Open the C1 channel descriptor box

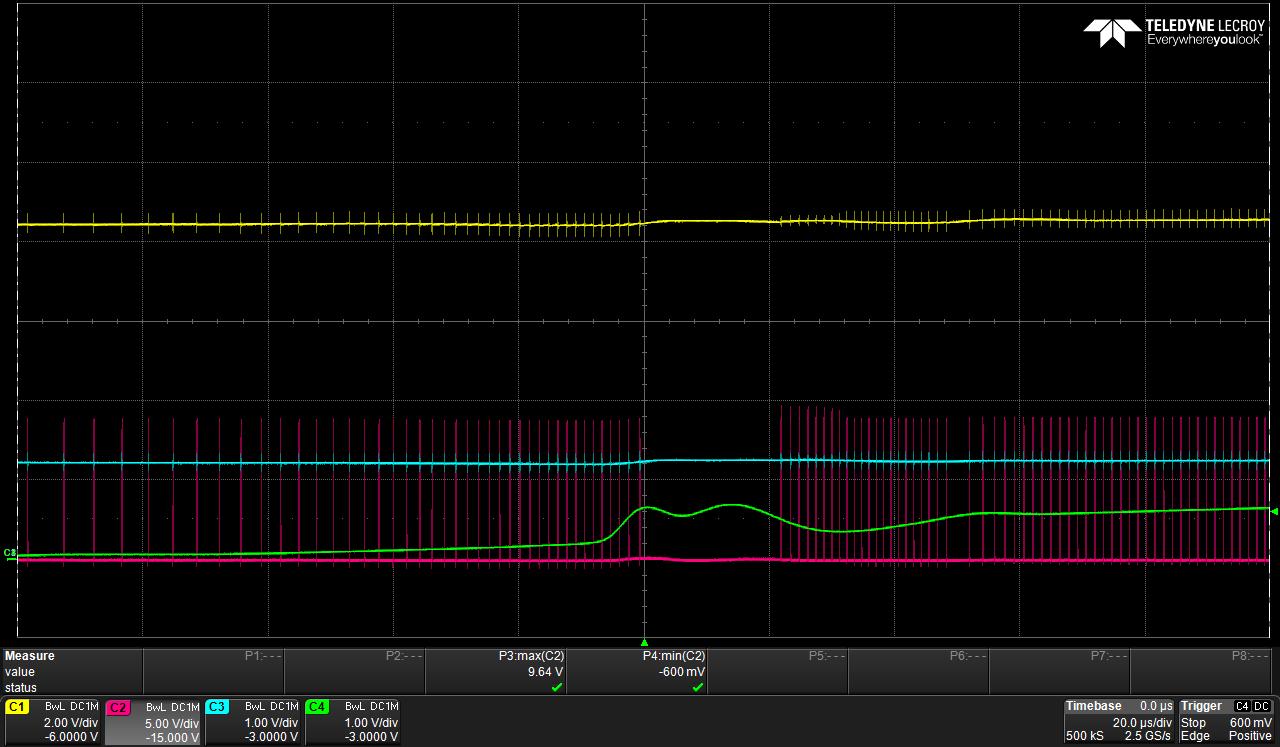click(x=52, y=722)
